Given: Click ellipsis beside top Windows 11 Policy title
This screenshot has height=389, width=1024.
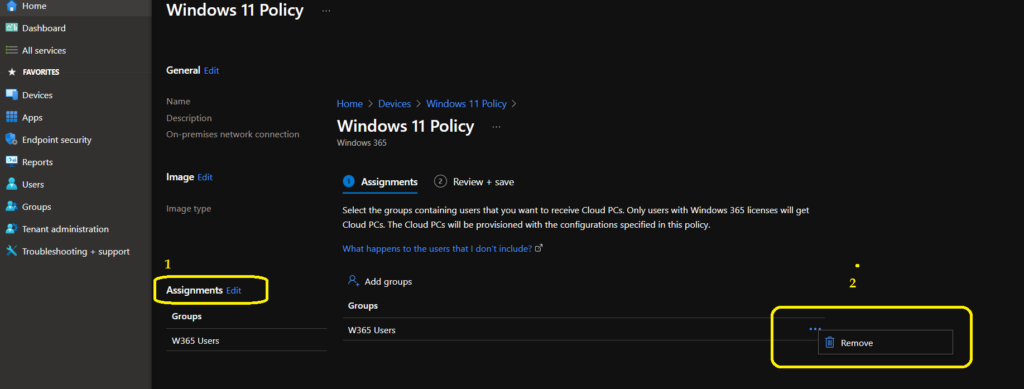Looking at the screenshot, I should coord(326,11).
